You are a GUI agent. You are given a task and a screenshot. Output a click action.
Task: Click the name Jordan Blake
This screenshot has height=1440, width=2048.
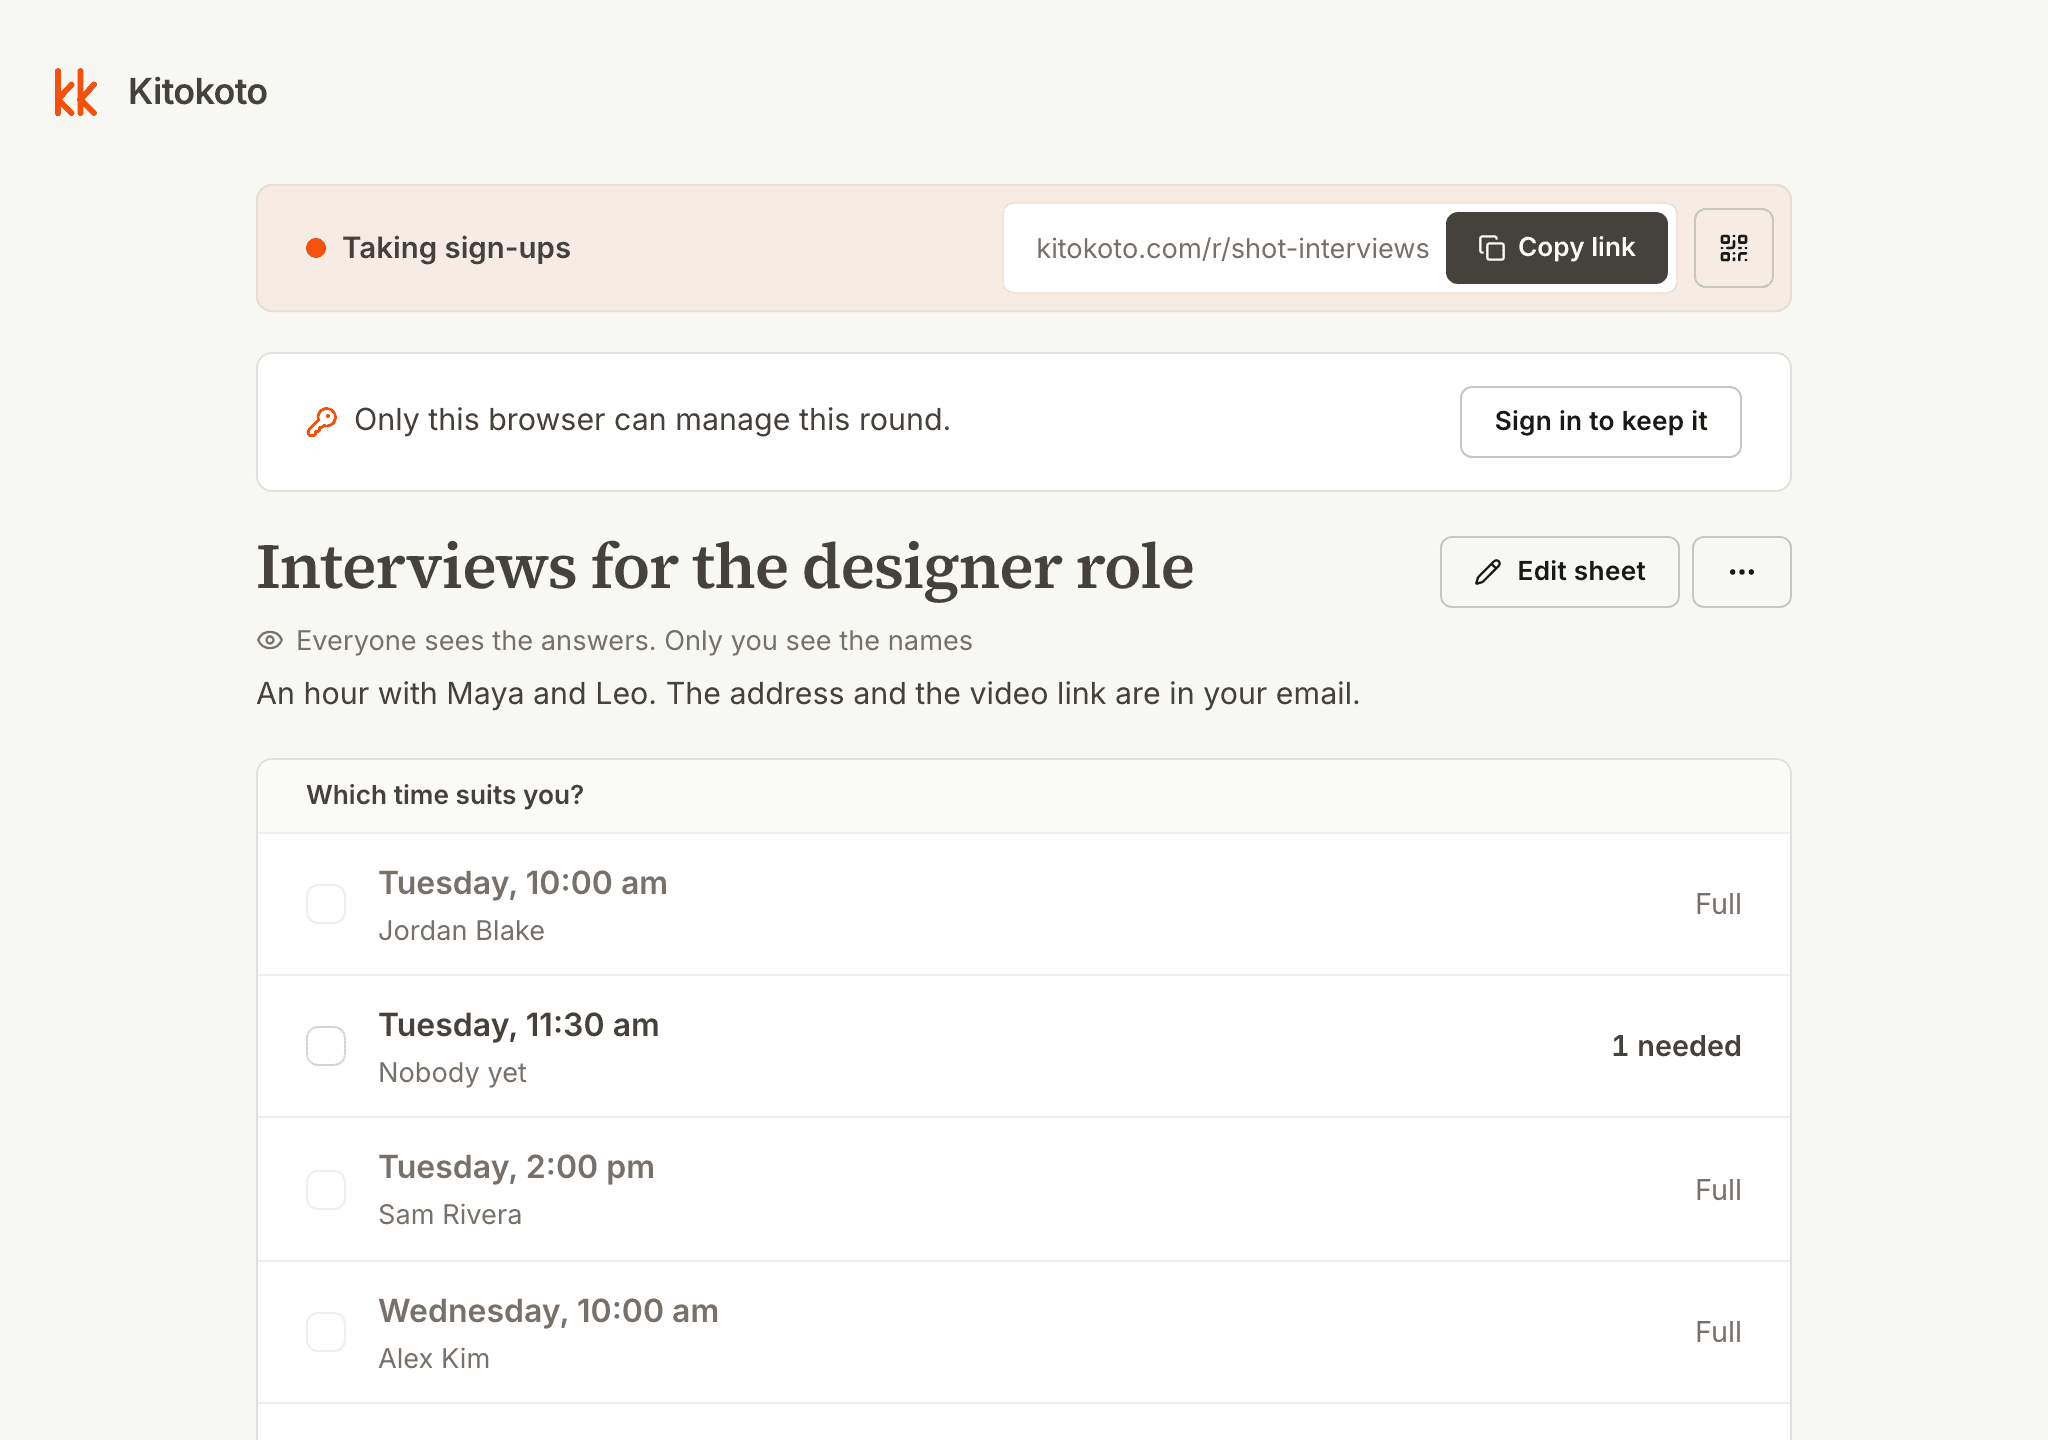[x=461, y=931]
